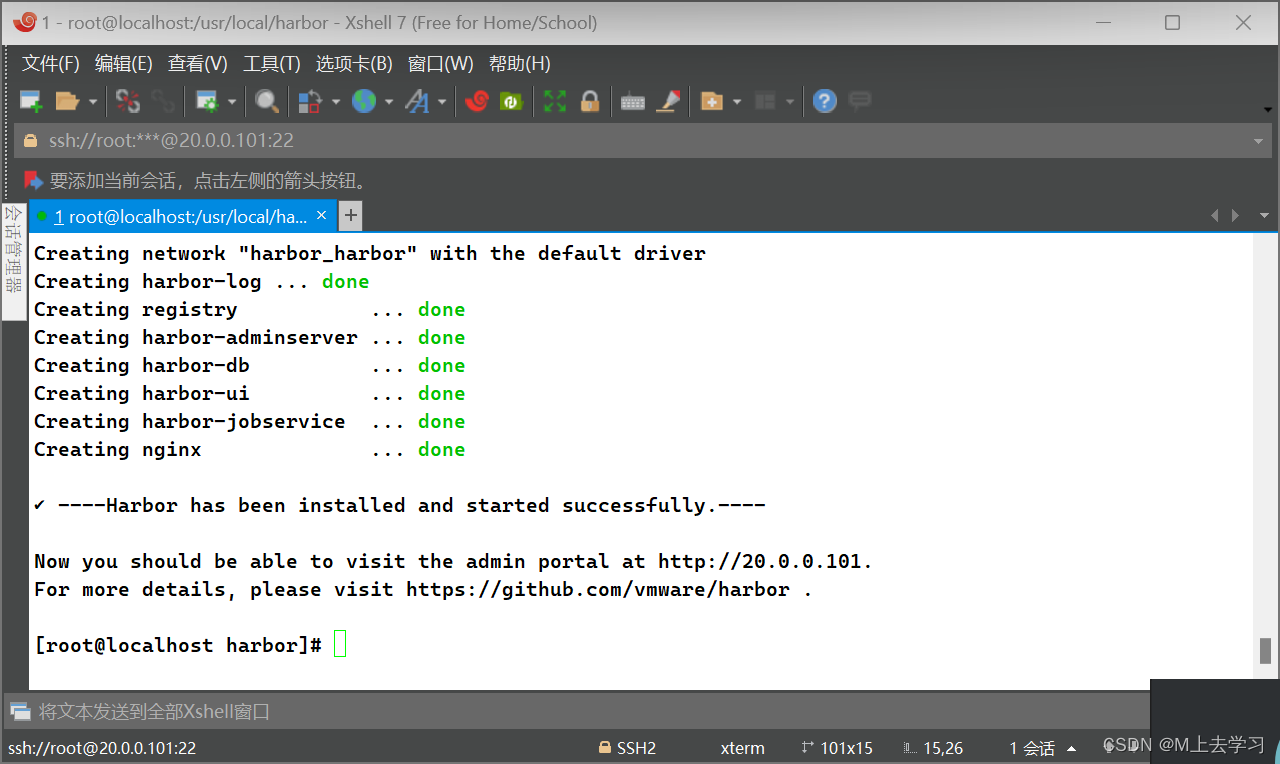Screen dimensions: 1280x764
Task: Add a new tab with plus button
Action: click(x=350, y=215)
